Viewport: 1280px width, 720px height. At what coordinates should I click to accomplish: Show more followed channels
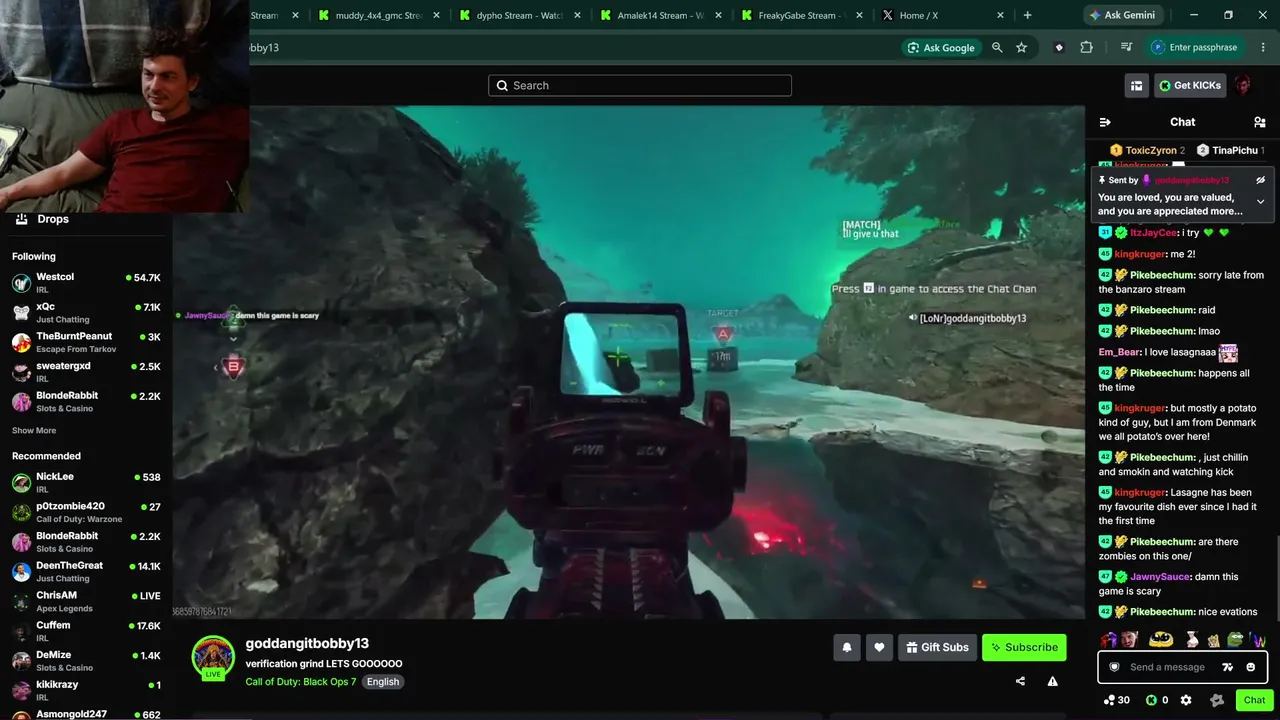[x=34, y=430]
